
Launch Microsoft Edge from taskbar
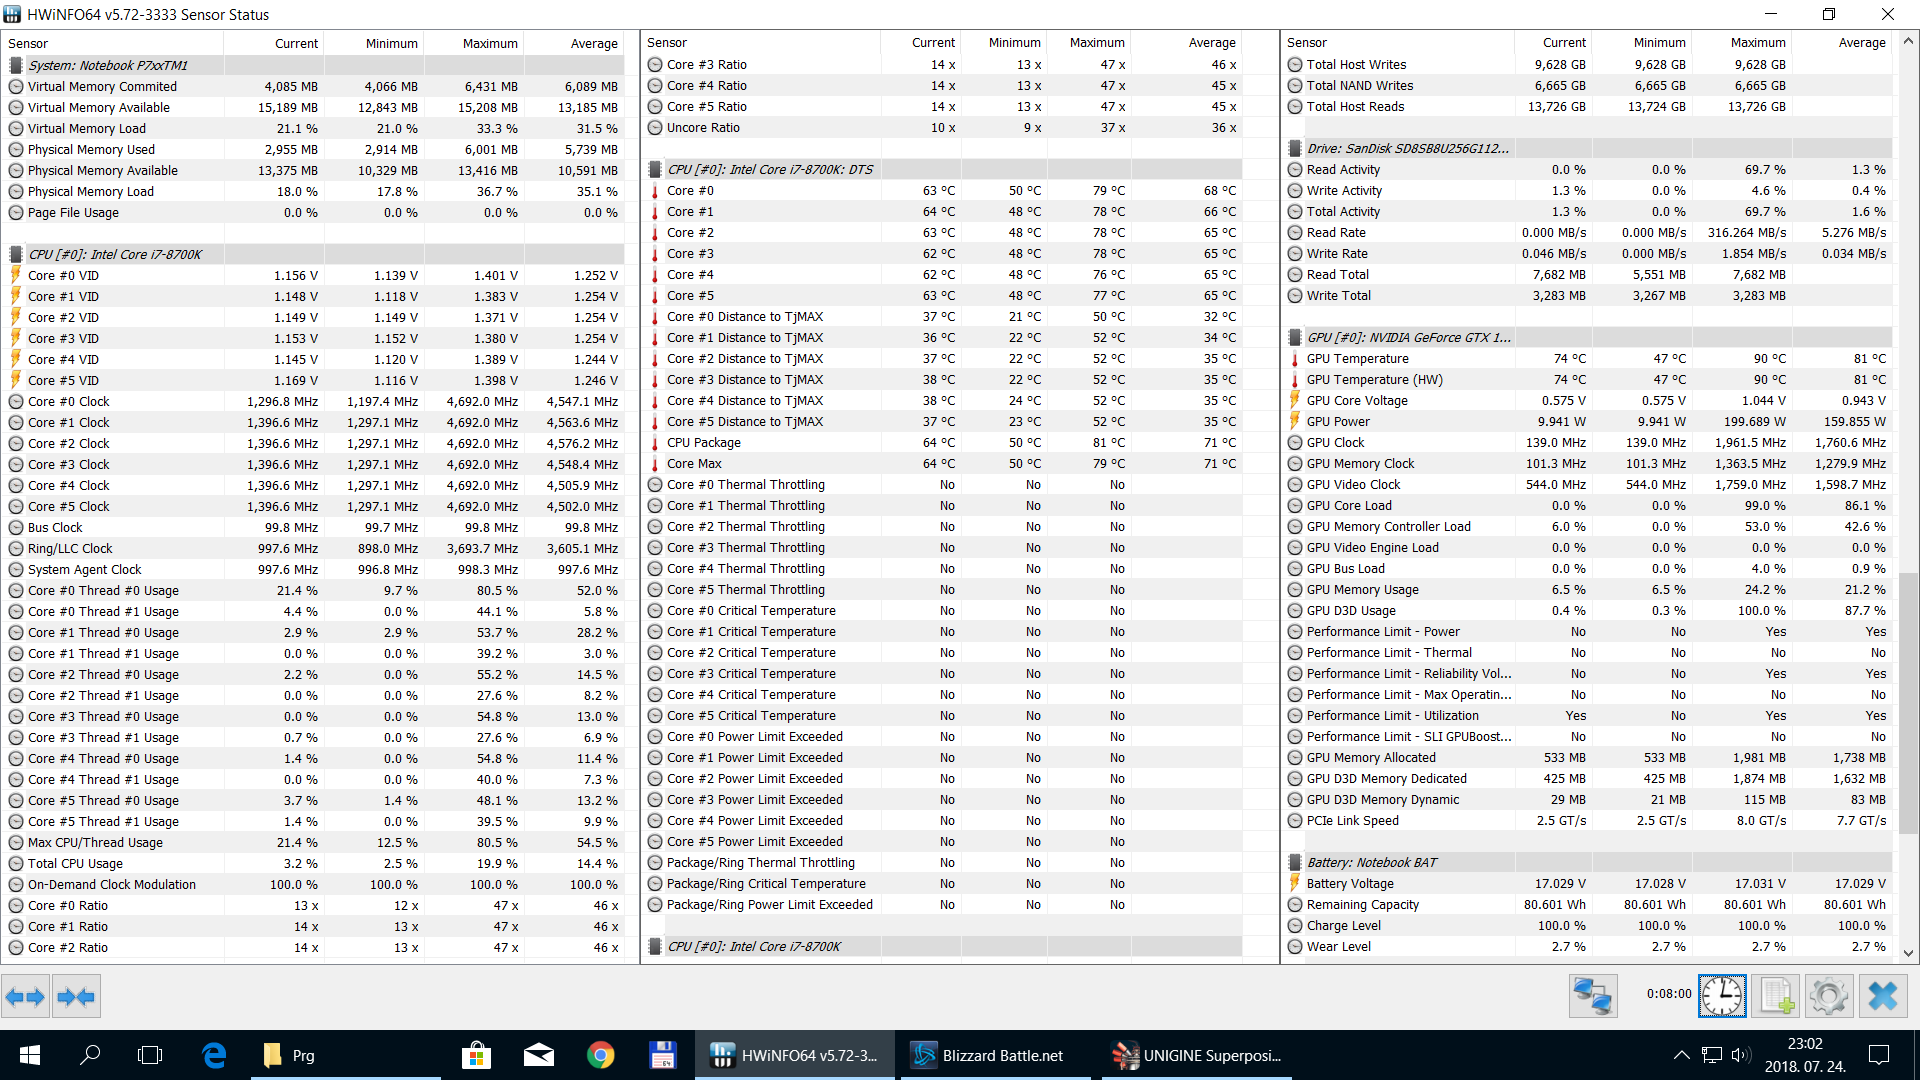point(214,1055)
